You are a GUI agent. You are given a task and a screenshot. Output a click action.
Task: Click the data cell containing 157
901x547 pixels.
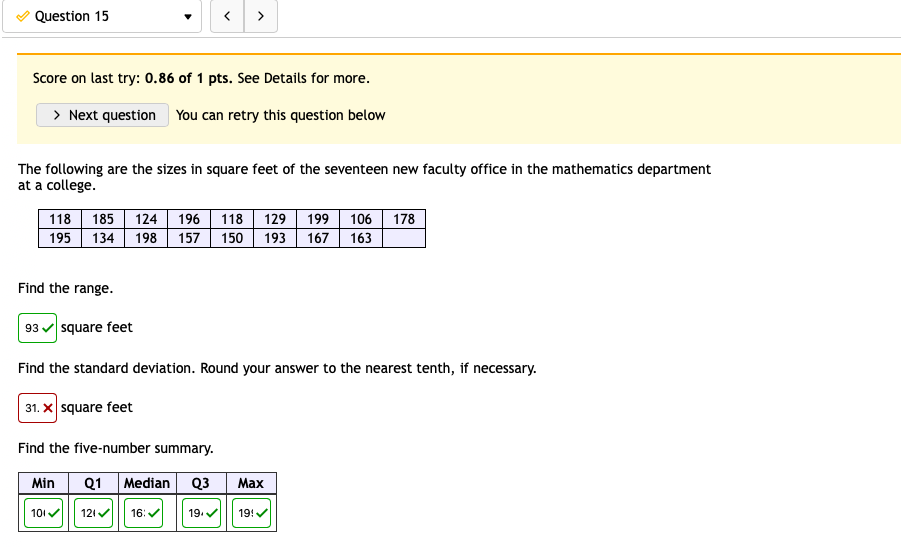(189, 238)
